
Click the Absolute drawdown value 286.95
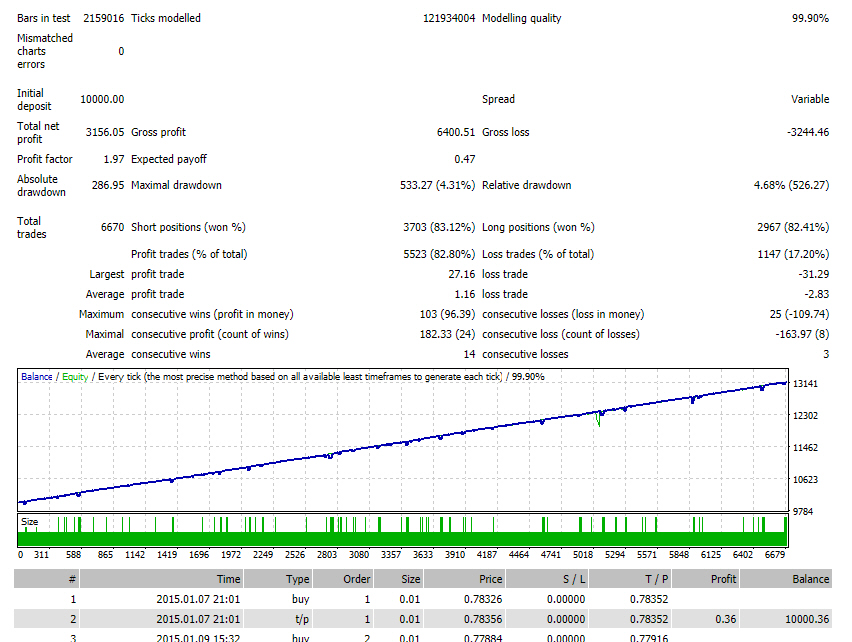coord(108,185)
